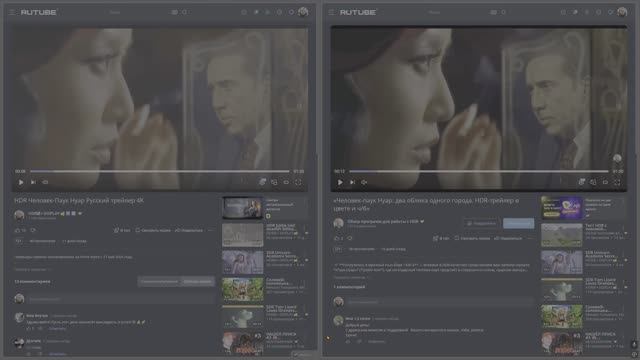Save the right window's video to a playlist
Screen dimensions: 640x360
(x=472, y=238)
